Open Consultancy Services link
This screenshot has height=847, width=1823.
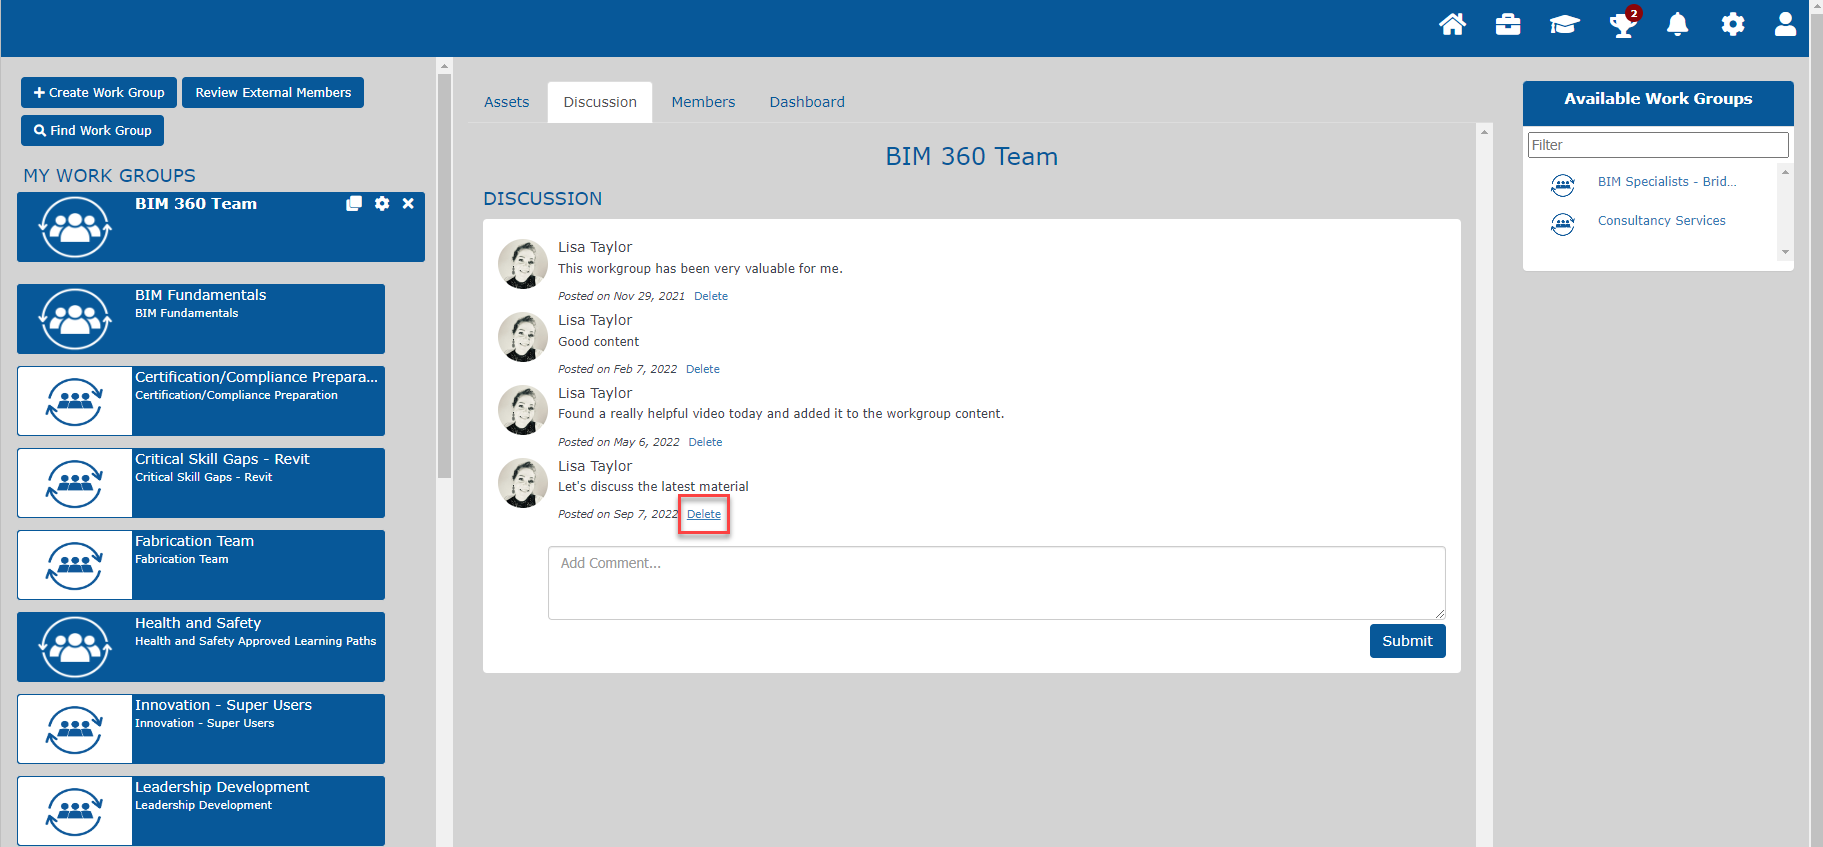(x=1661, y=220)
